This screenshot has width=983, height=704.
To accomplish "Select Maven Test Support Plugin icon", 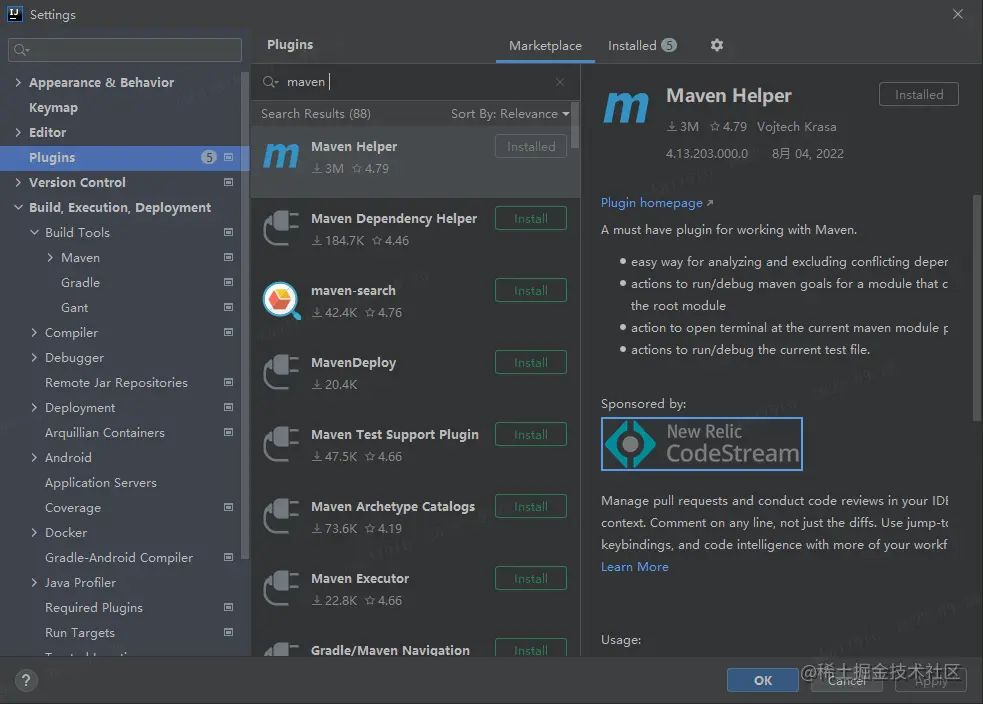I will (x=281, y=444).
